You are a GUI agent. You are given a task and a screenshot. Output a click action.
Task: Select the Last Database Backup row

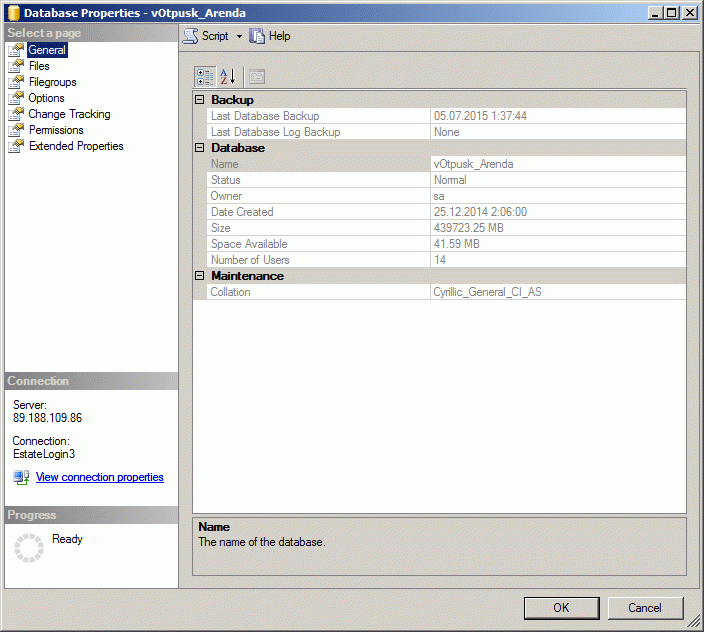point(446,116)
